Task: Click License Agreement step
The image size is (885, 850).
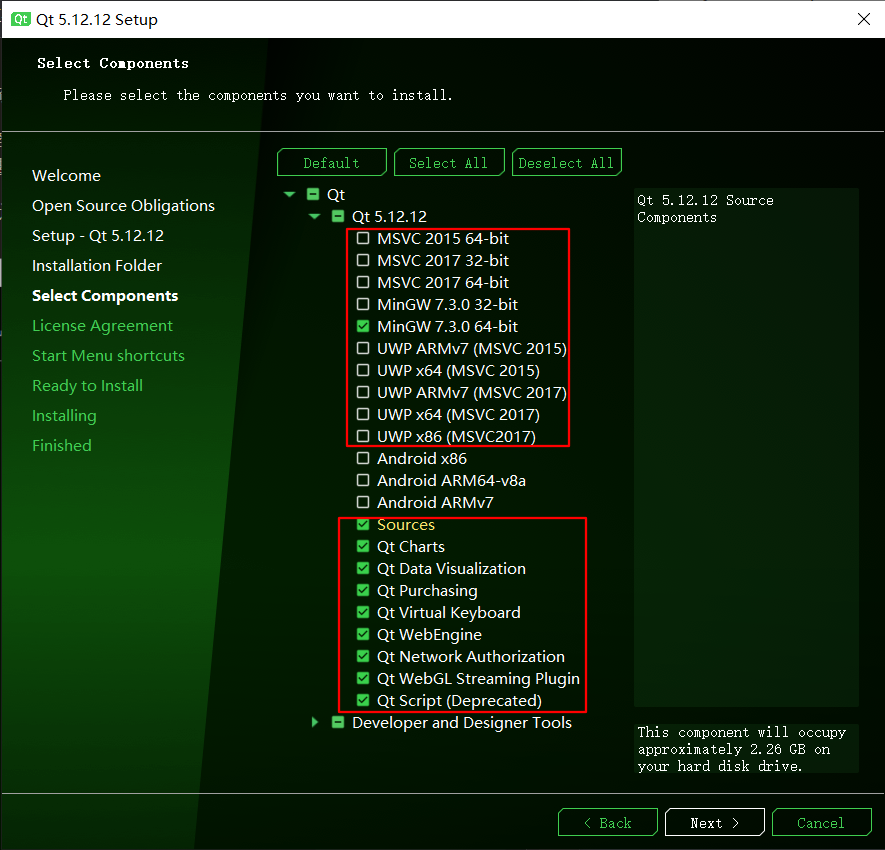Action: 102,326
